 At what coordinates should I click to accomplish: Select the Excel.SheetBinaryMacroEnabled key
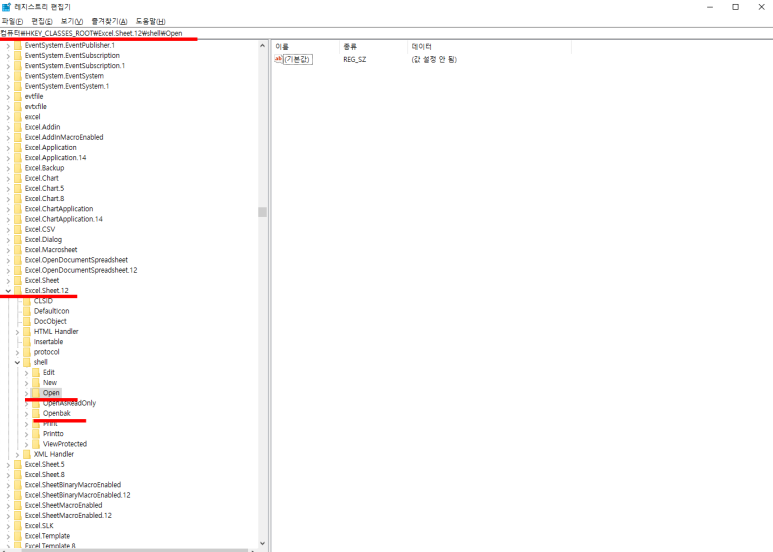(x=72, y=485)
